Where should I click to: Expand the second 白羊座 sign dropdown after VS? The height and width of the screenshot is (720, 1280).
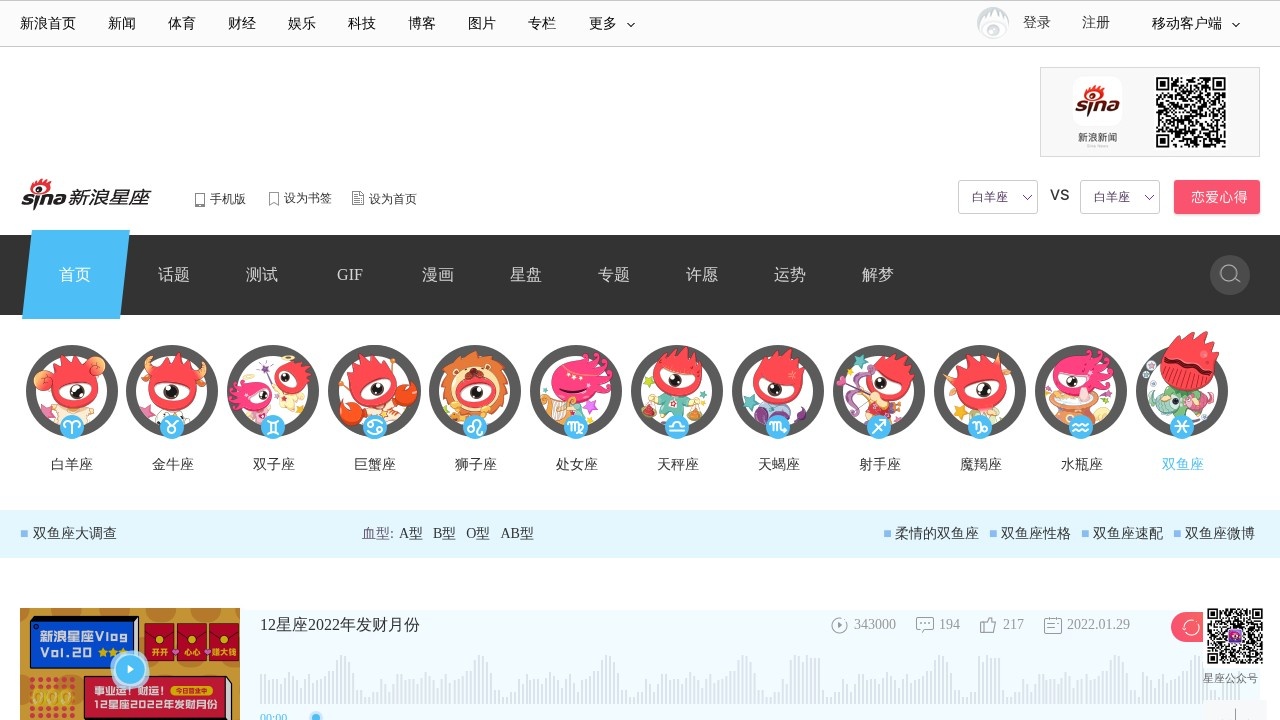pos(1119,197)
